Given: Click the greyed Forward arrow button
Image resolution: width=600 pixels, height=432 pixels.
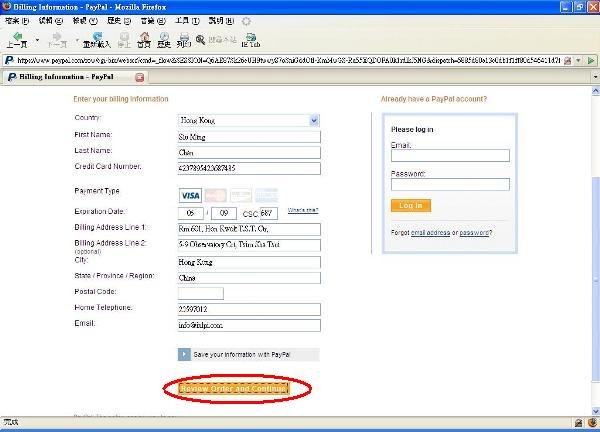Looking at the screenshot, I should tap(57, 40).
